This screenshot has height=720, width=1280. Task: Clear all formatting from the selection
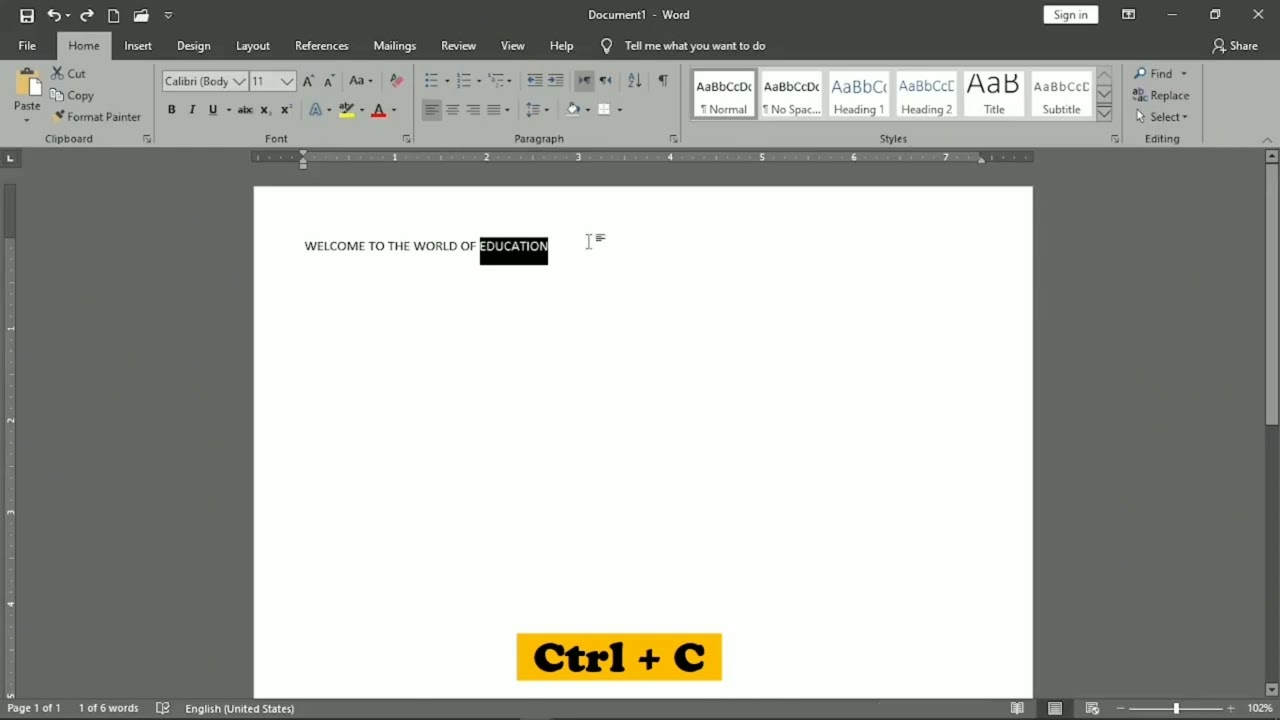pyautogui.click(x=397, y=81)
